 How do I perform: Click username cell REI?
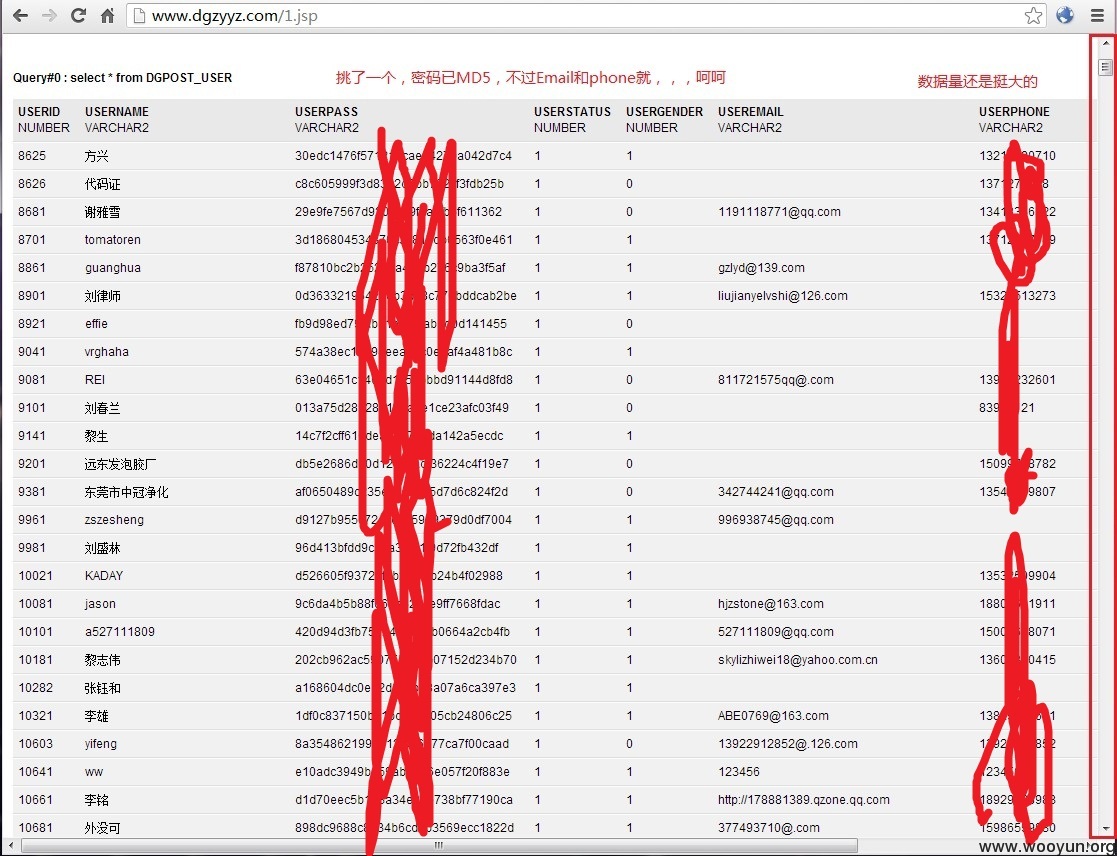(x=95, y=380)
